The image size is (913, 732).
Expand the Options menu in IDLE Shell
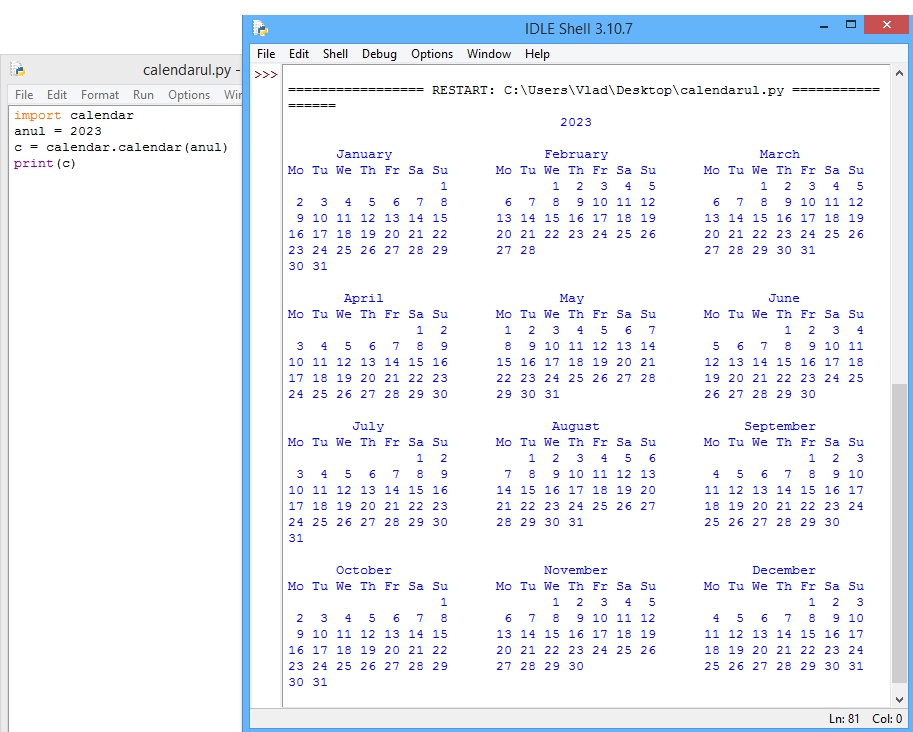coord(432,54)
